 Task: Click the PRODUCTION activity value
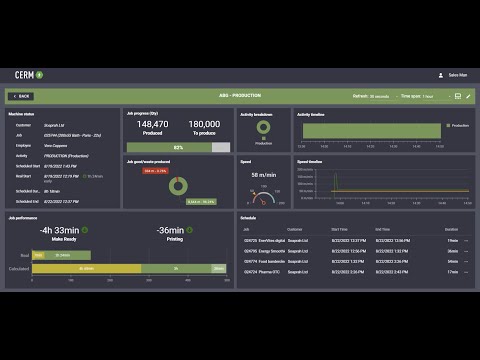tap(66, 156)
